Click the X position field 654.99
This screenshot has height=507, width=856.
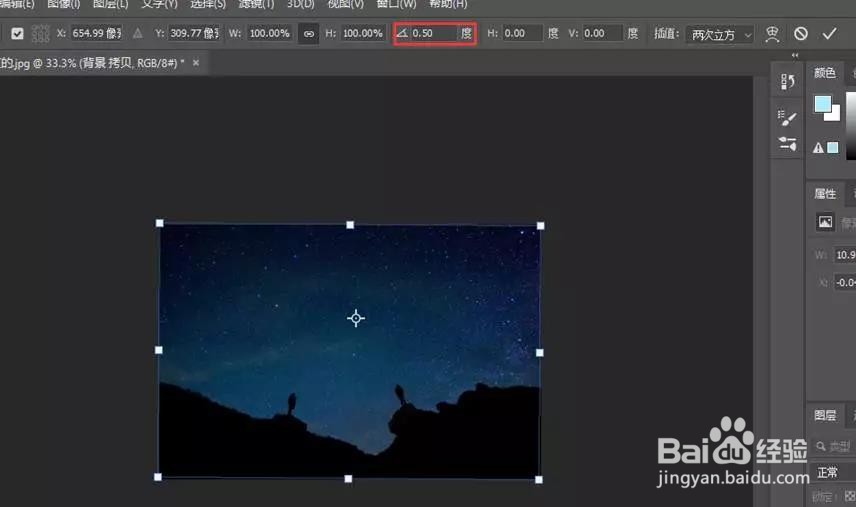(97, 33)
